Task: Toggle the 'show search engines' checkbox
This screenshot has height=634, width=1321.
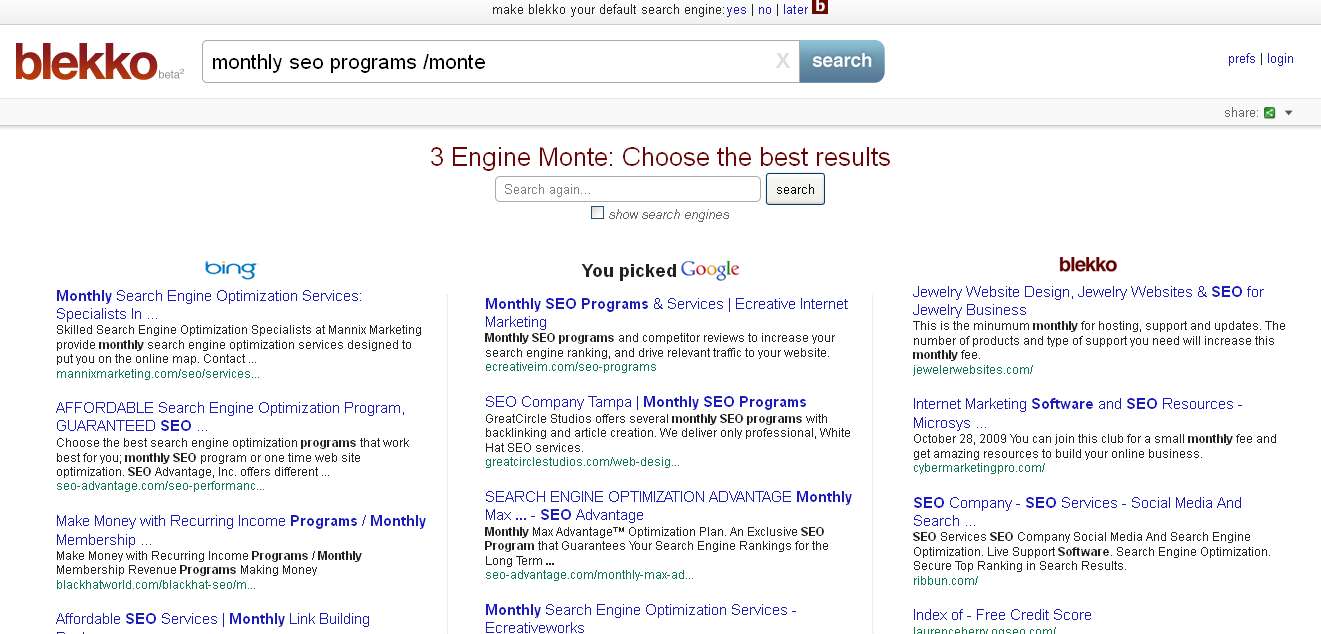Action: (597, 213)
